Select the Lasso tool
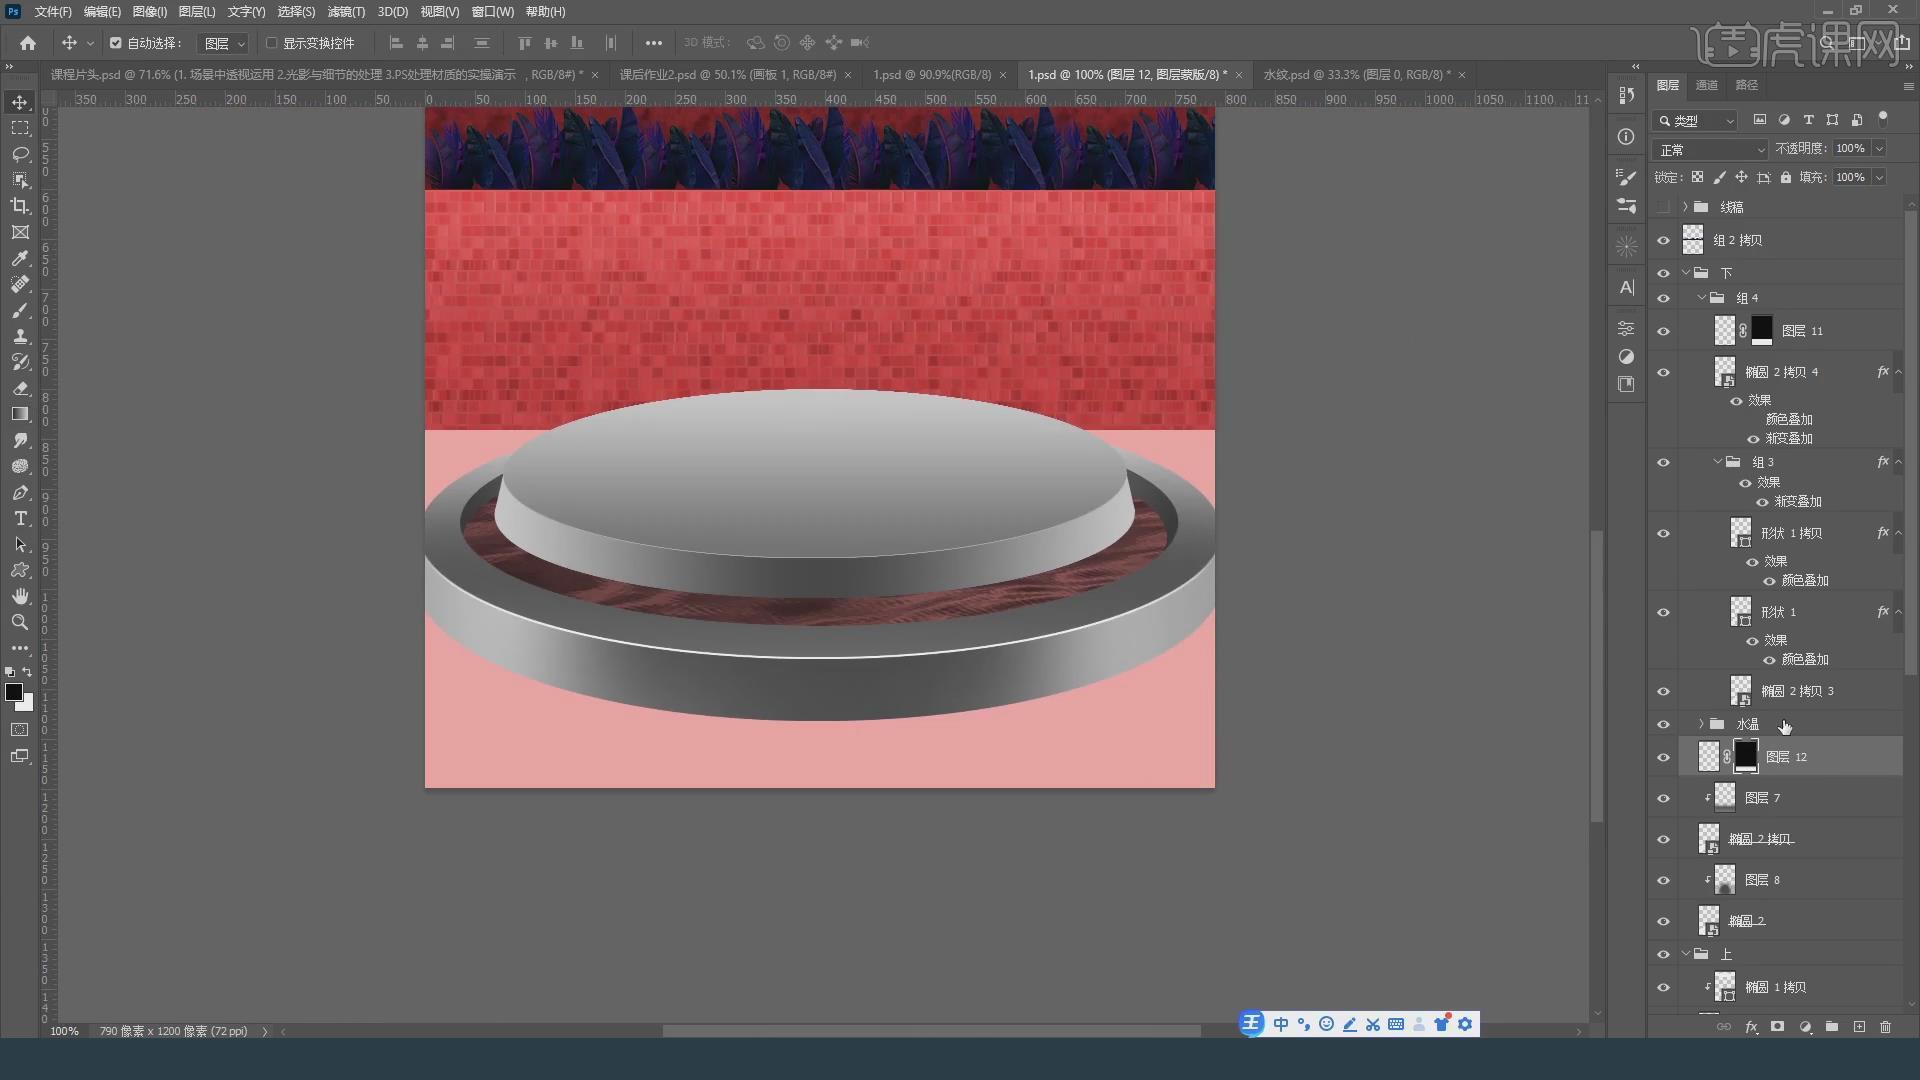This screenshot has width=1920, height=1080. click(20, 154)
